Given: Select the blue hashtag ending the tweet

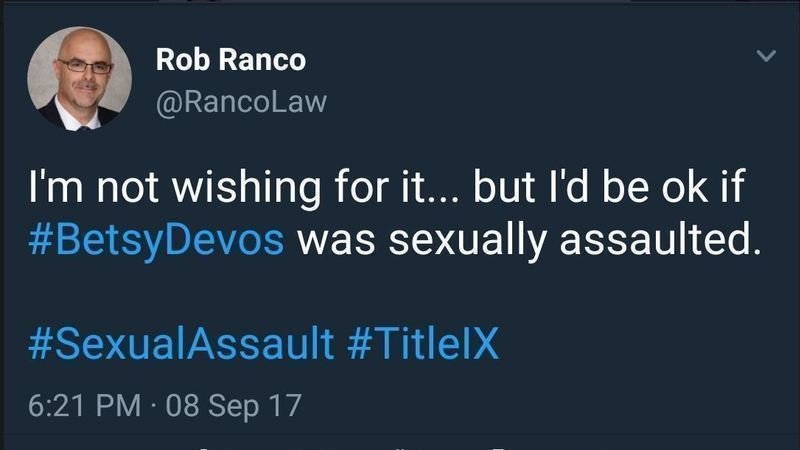Looking at the screenshot, I should [424, 343].
